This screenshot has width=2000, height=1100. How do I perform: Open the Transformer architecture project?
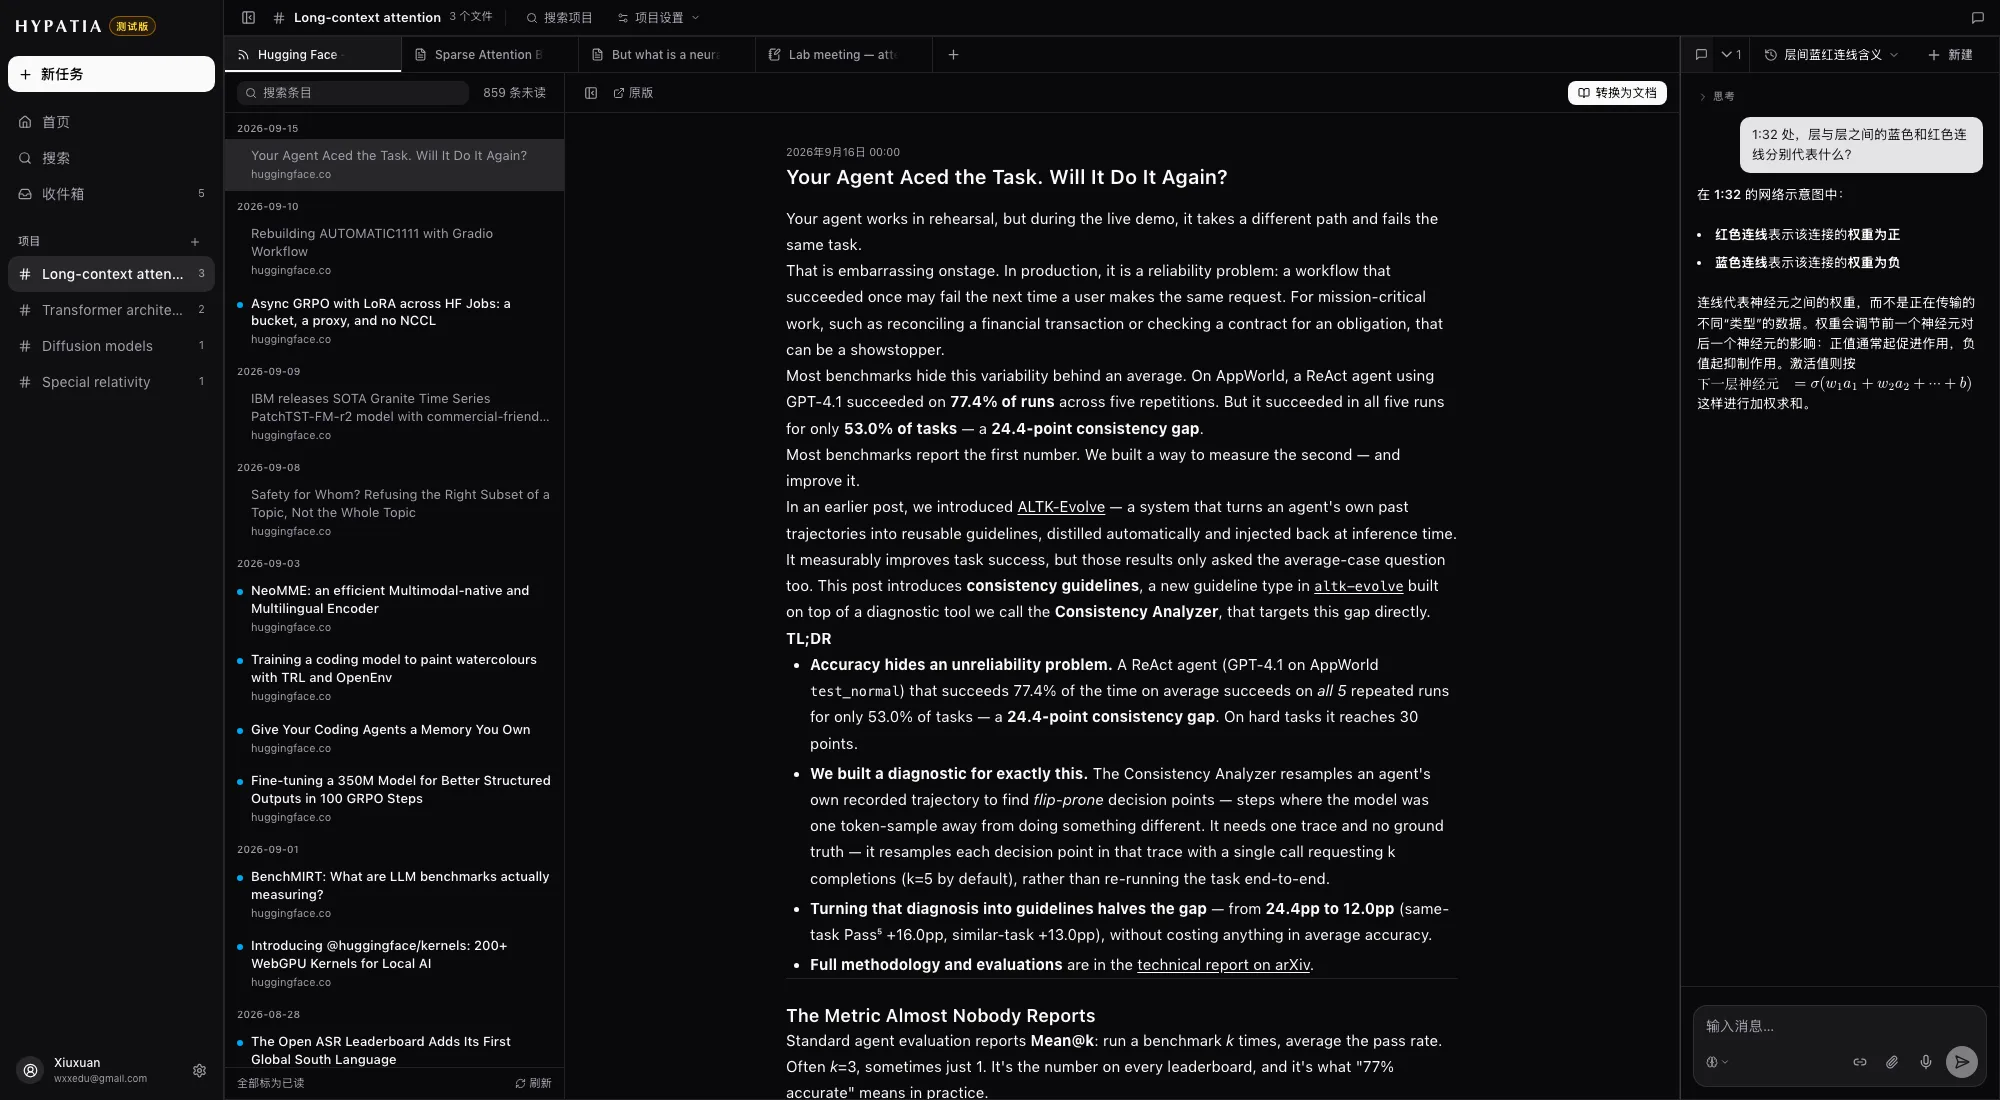click(x=111, y=310)
